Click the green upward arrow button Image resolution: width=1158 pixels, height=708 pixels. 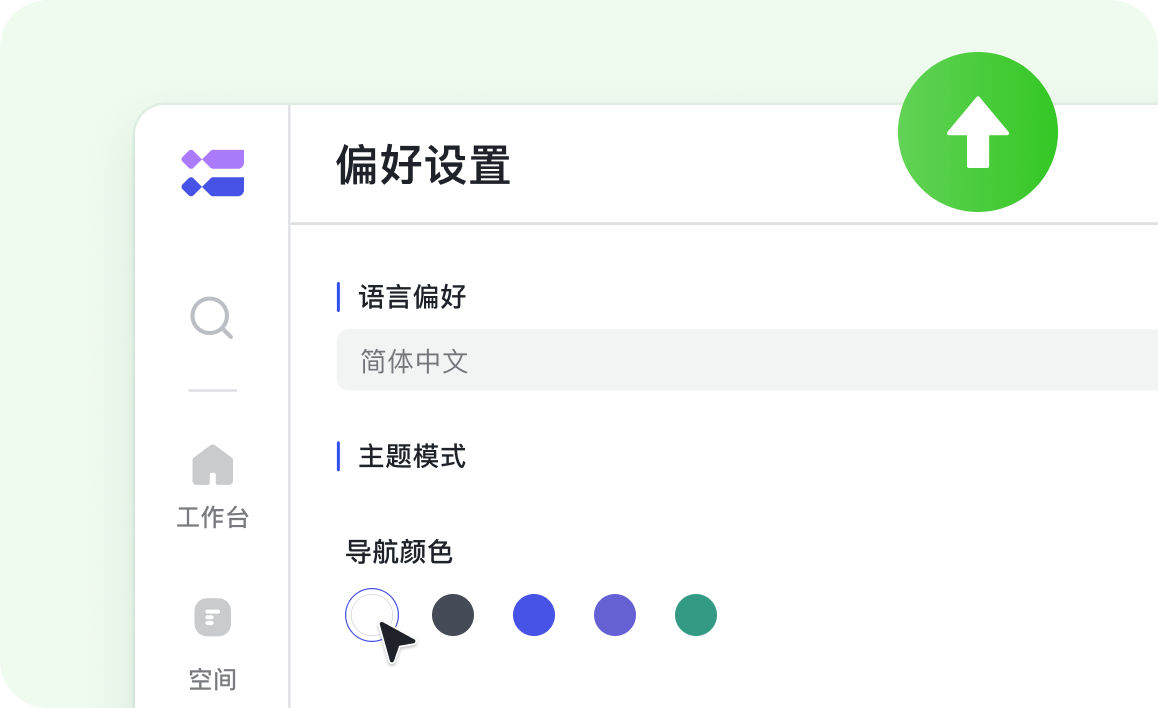click(977, 132)
